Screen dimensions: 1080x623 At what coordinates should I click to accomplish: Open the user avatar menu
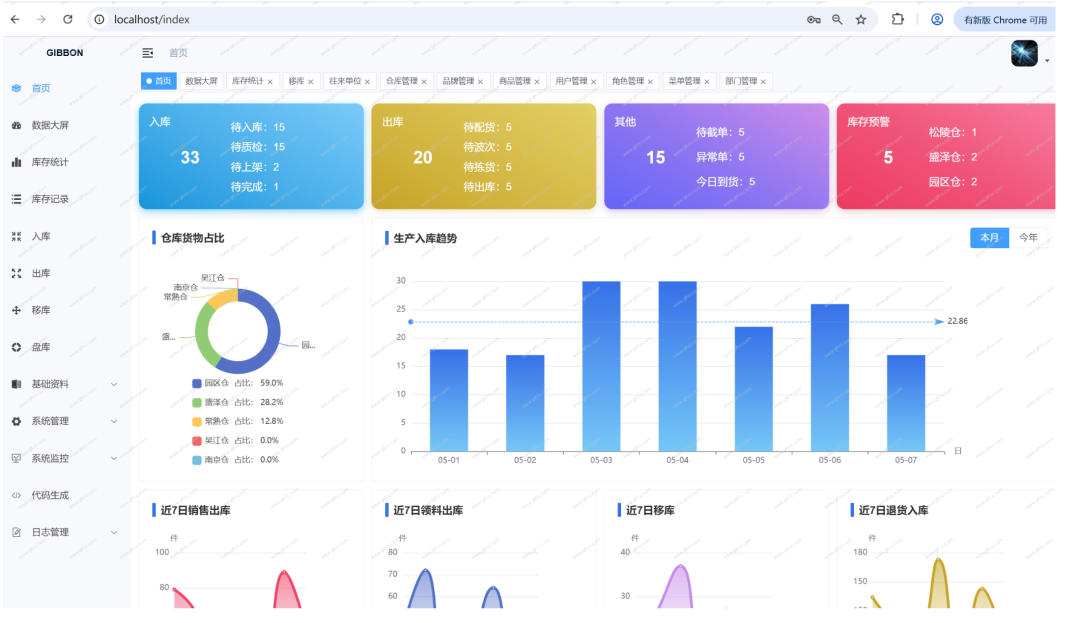(1024, 53)
